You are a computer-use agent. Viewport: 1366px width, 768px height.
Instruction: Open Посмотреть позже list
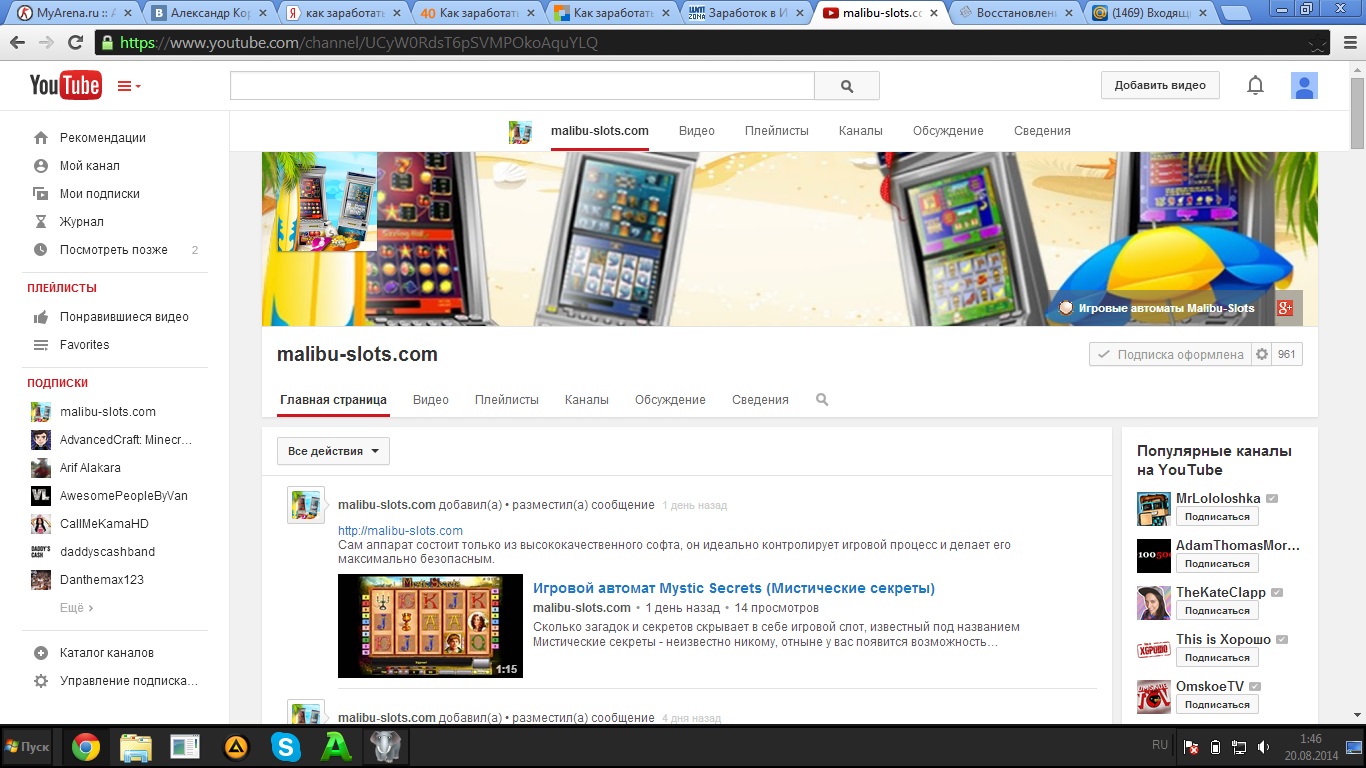[x=113, y=250]
